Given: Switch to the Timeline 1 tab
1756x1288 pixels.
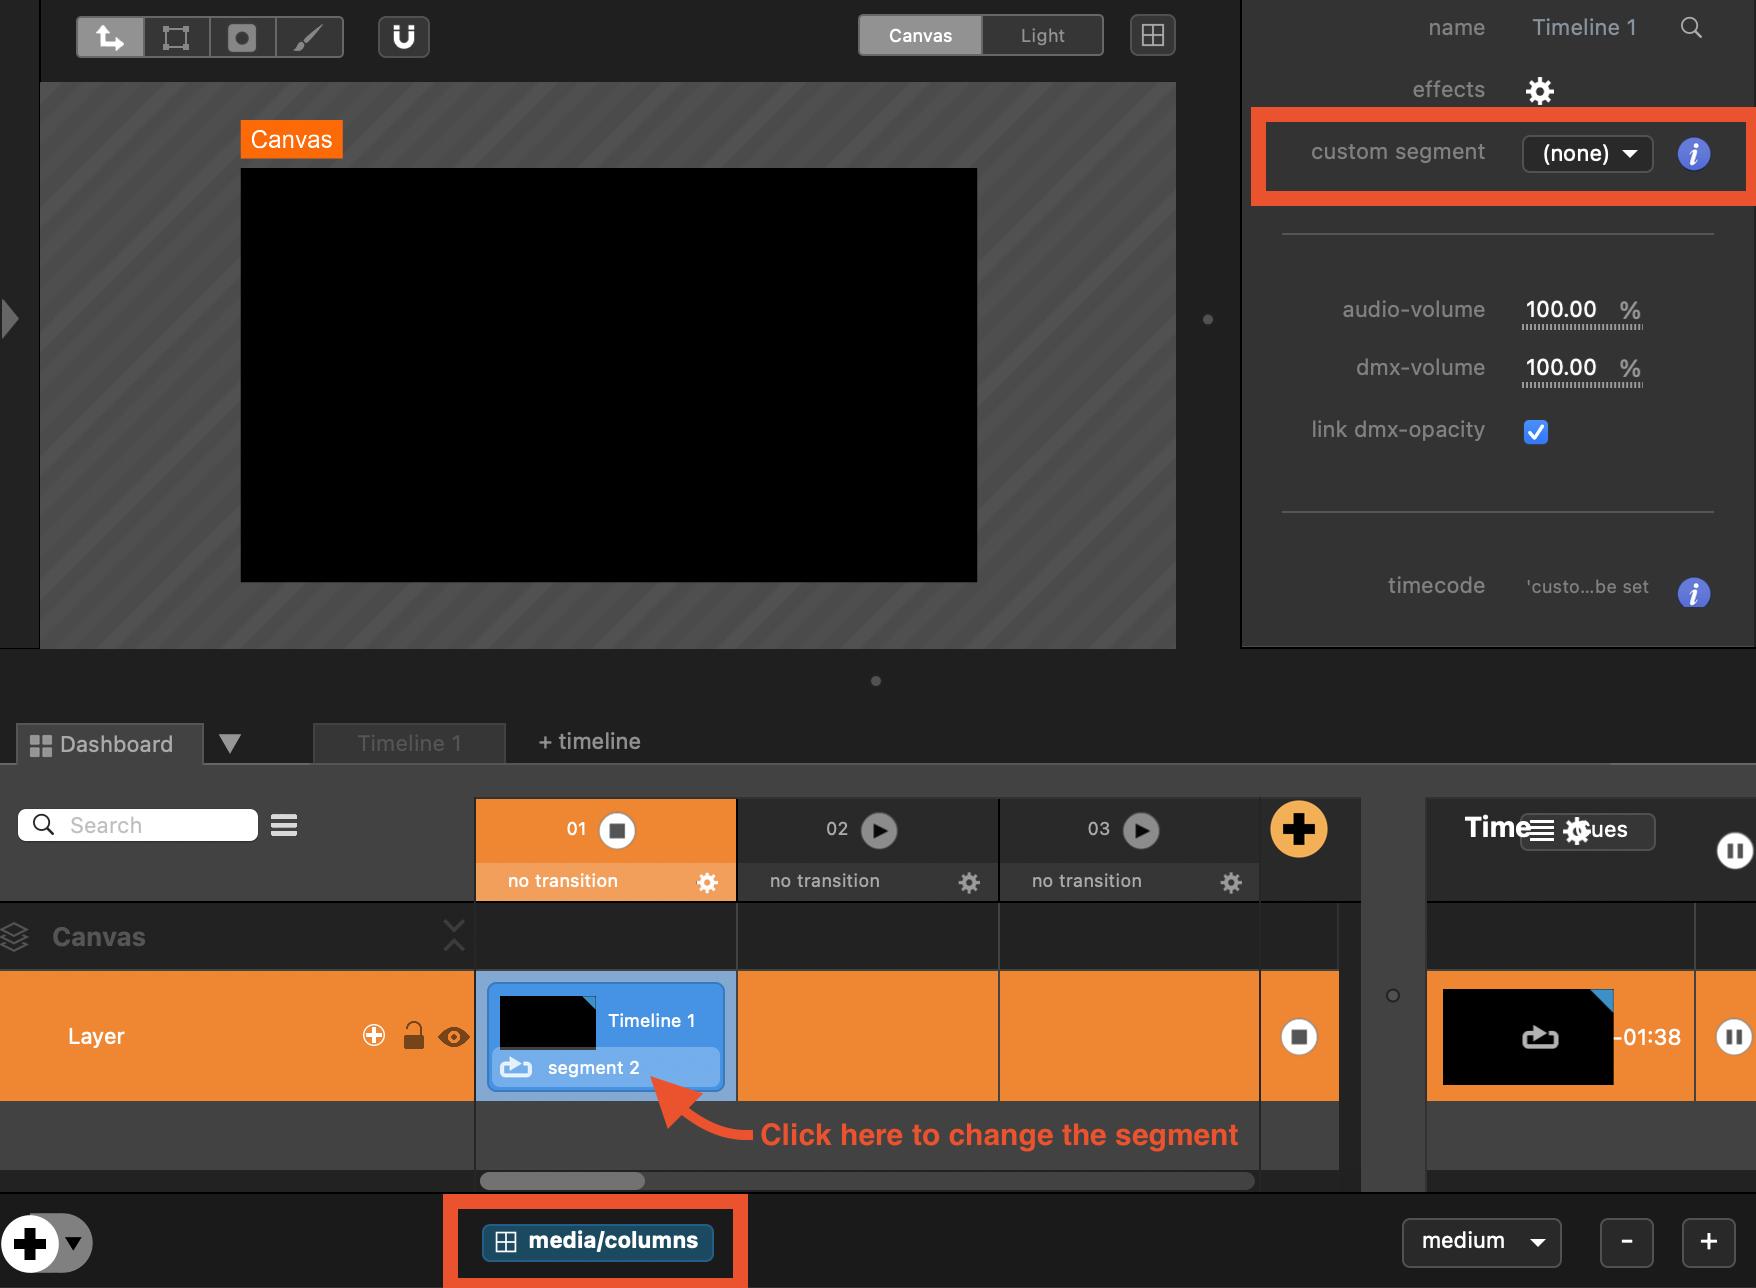Looking at the screenshot, I should (409, 743).
